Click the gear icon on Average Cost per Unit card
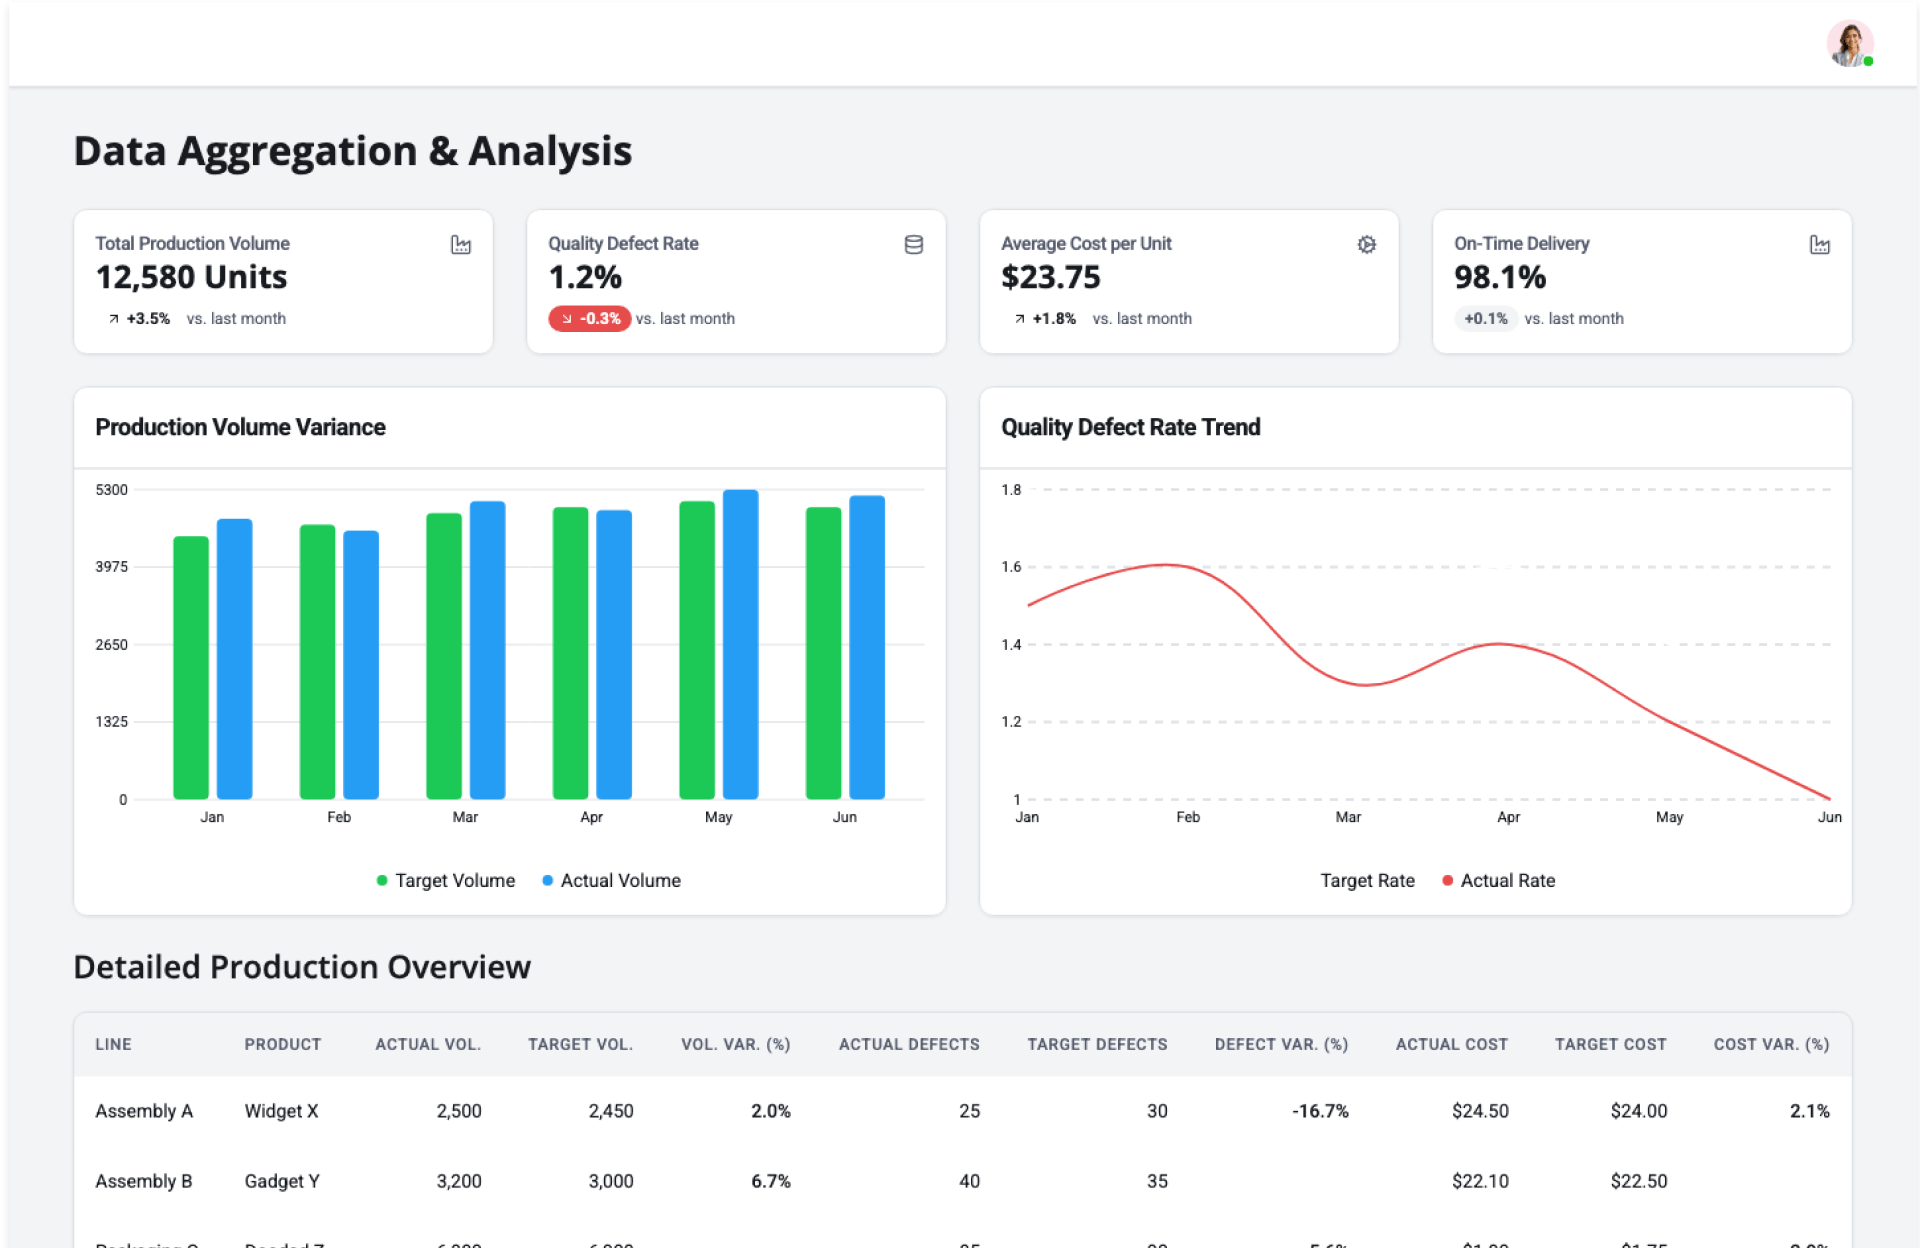The width and height of the screenshot is (1920, 1248). (1366, 245)
